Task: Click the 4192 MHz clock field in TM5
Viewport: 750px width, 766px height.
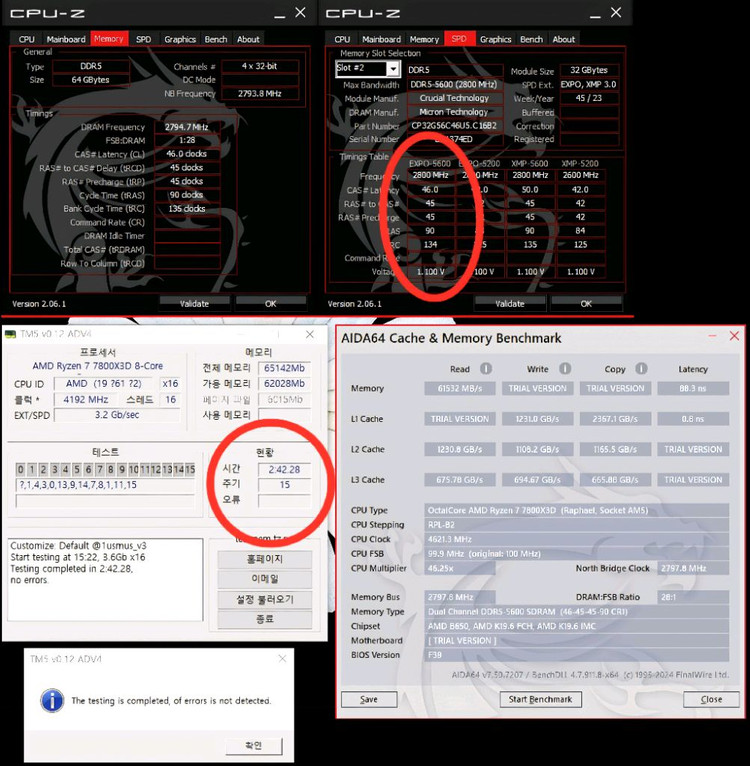Action: 86,399
